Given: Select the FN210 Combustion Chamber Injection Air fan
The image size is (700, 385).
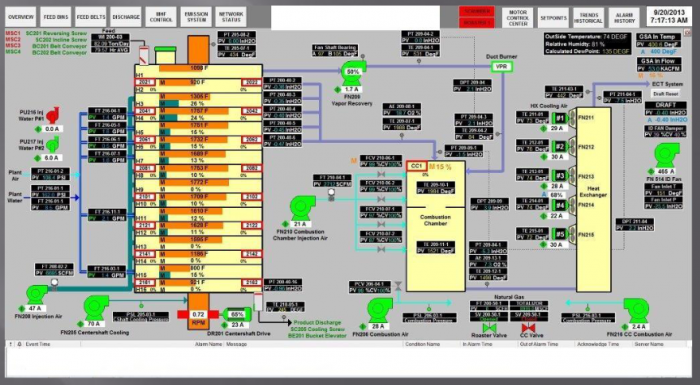Looking at the screenshot, I should coord(302,208).
